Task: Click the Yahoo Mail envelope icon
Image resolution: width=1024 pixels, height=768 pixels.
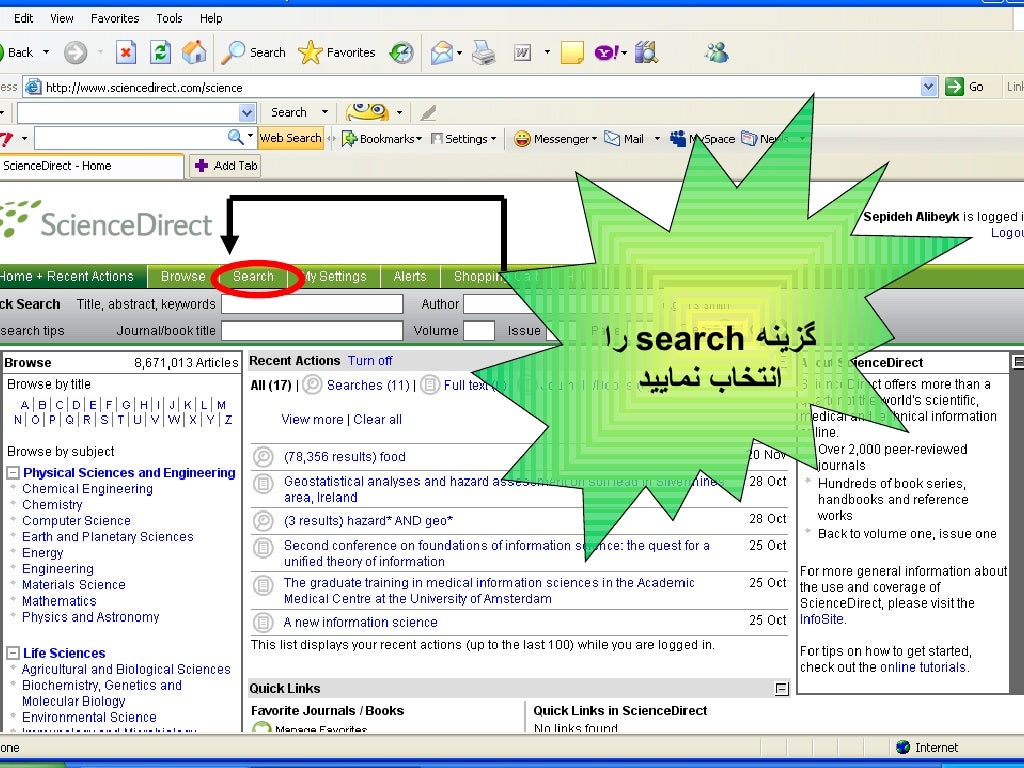Action: 612,138
